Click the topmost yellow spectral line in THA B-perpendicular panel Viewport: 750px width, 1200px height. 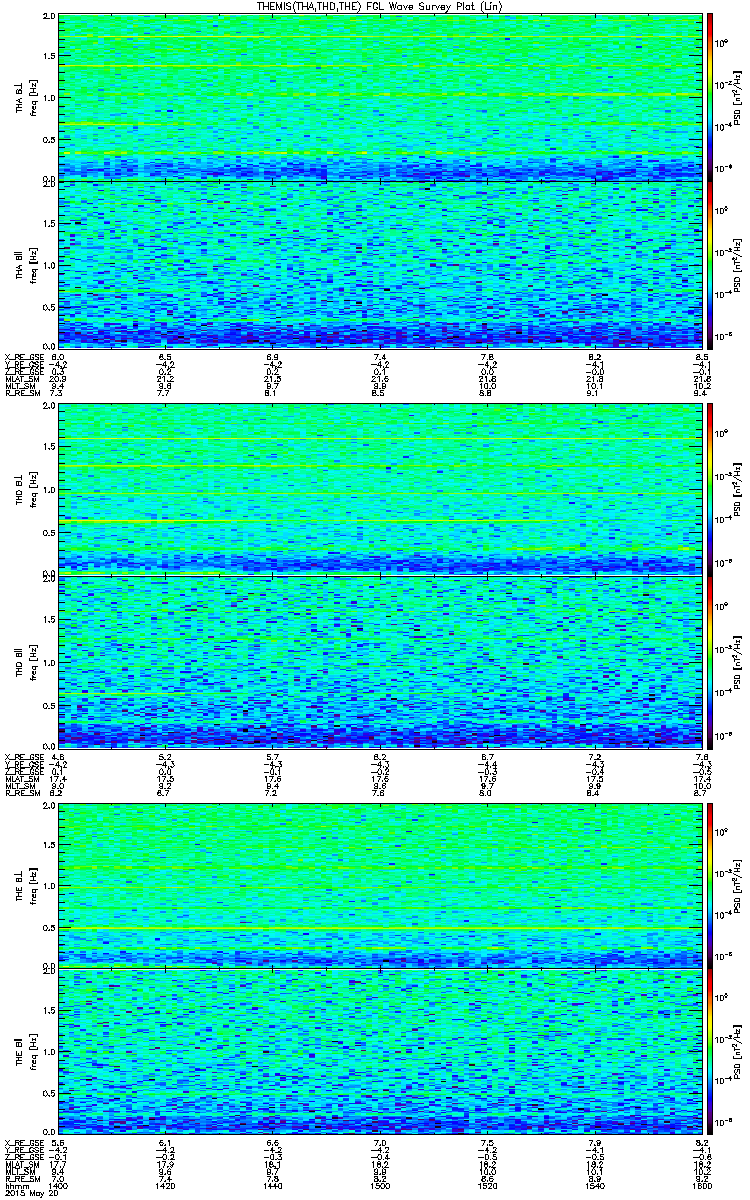tap(380, 37)
